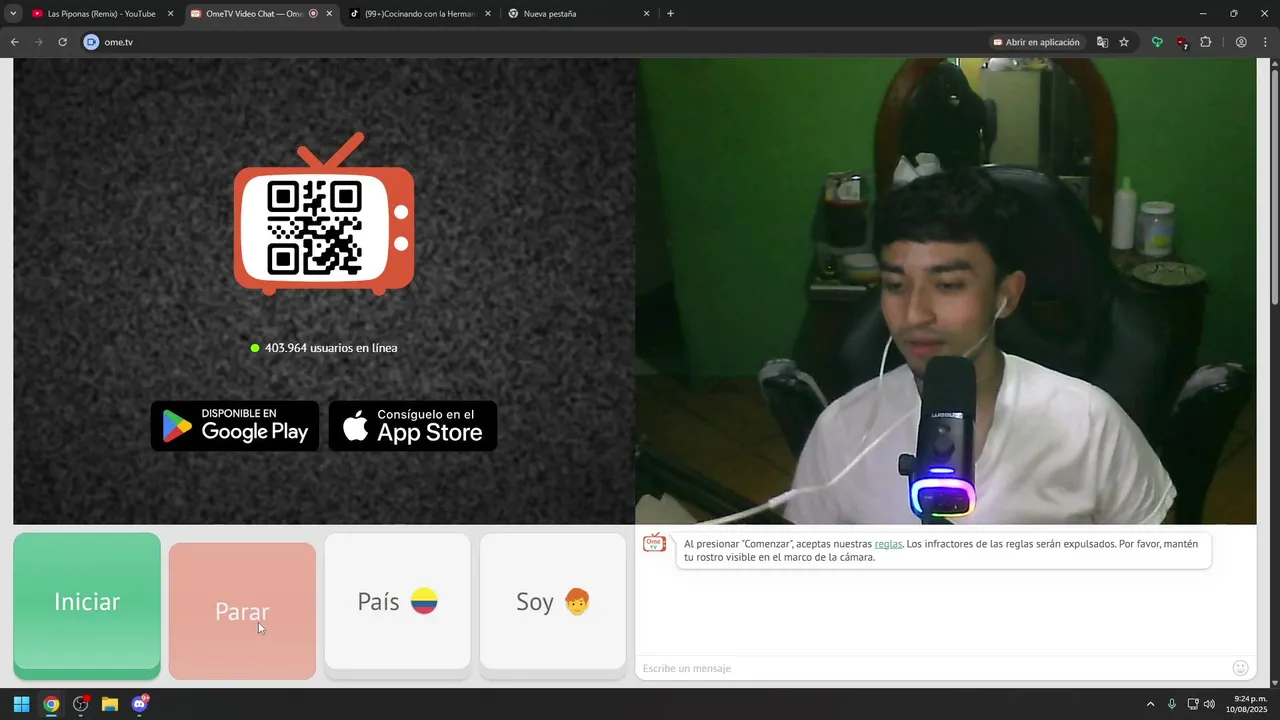Viewport: 1280px width, 720px height.
Task: Reload the ome.tv page
Action: 62,42
